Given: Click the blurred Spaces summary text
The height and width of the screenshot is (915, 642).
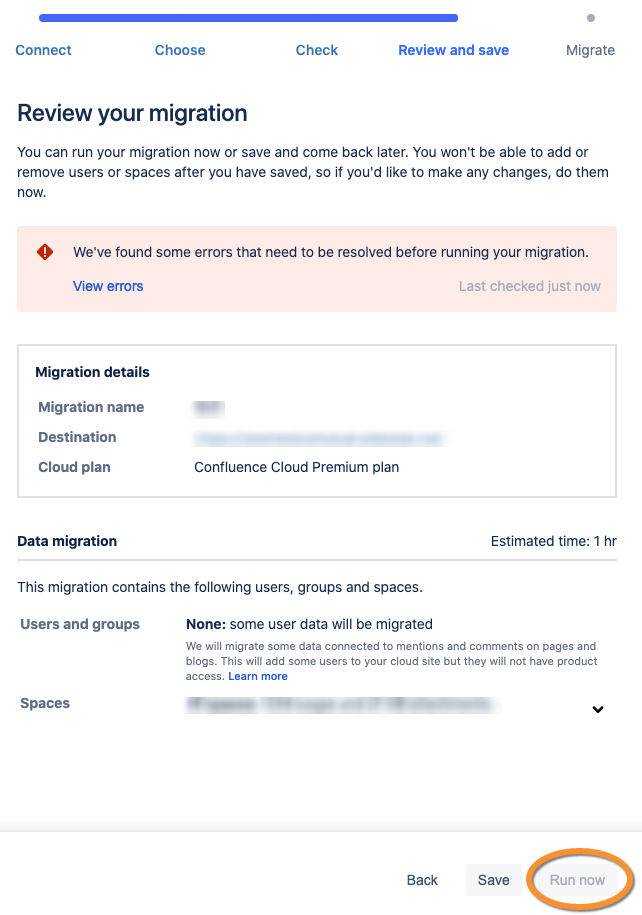Looking at the screenshot, I should coord(343,705).
